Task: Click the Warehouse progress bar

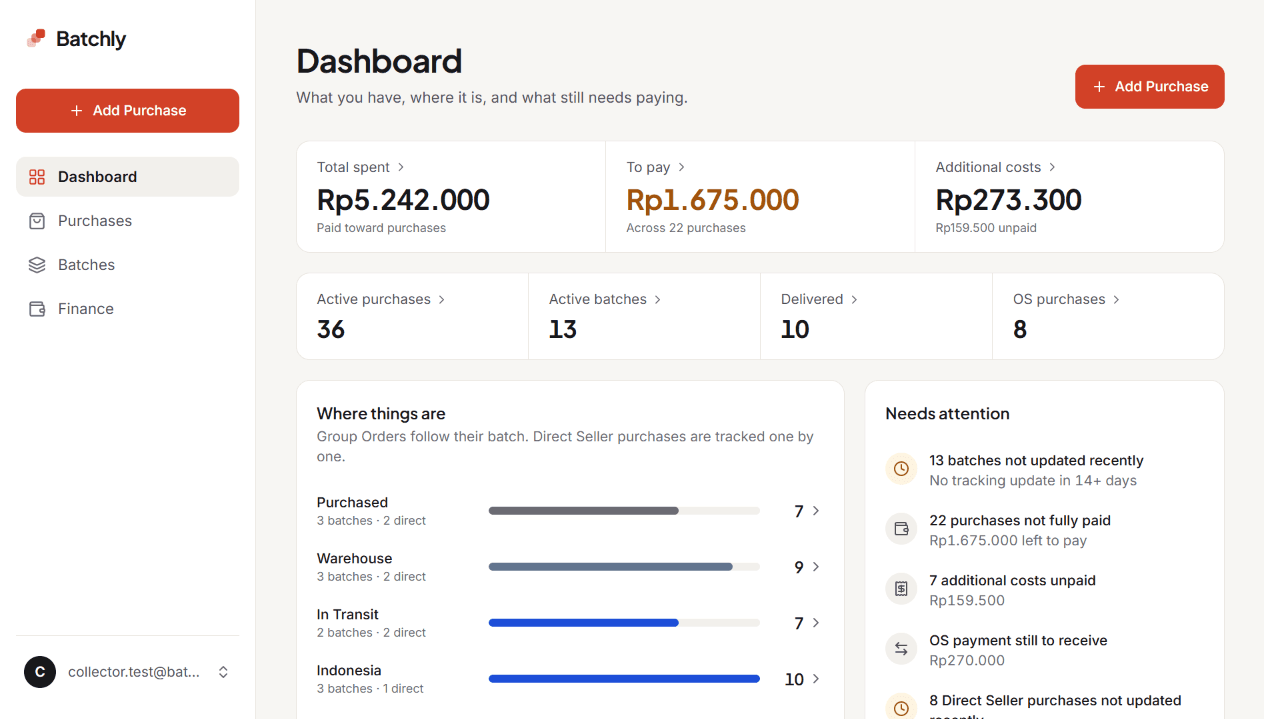Action: point(624,567)
